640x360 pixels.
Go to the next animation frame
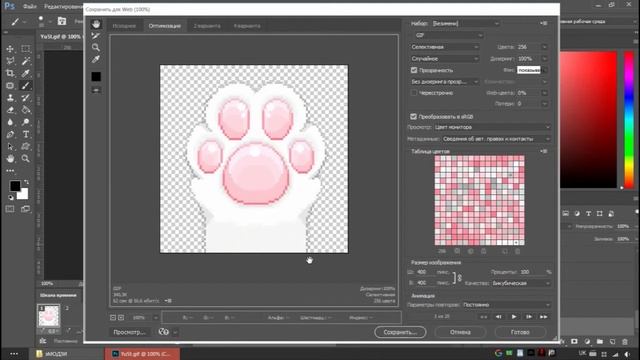tap(529, 317)
